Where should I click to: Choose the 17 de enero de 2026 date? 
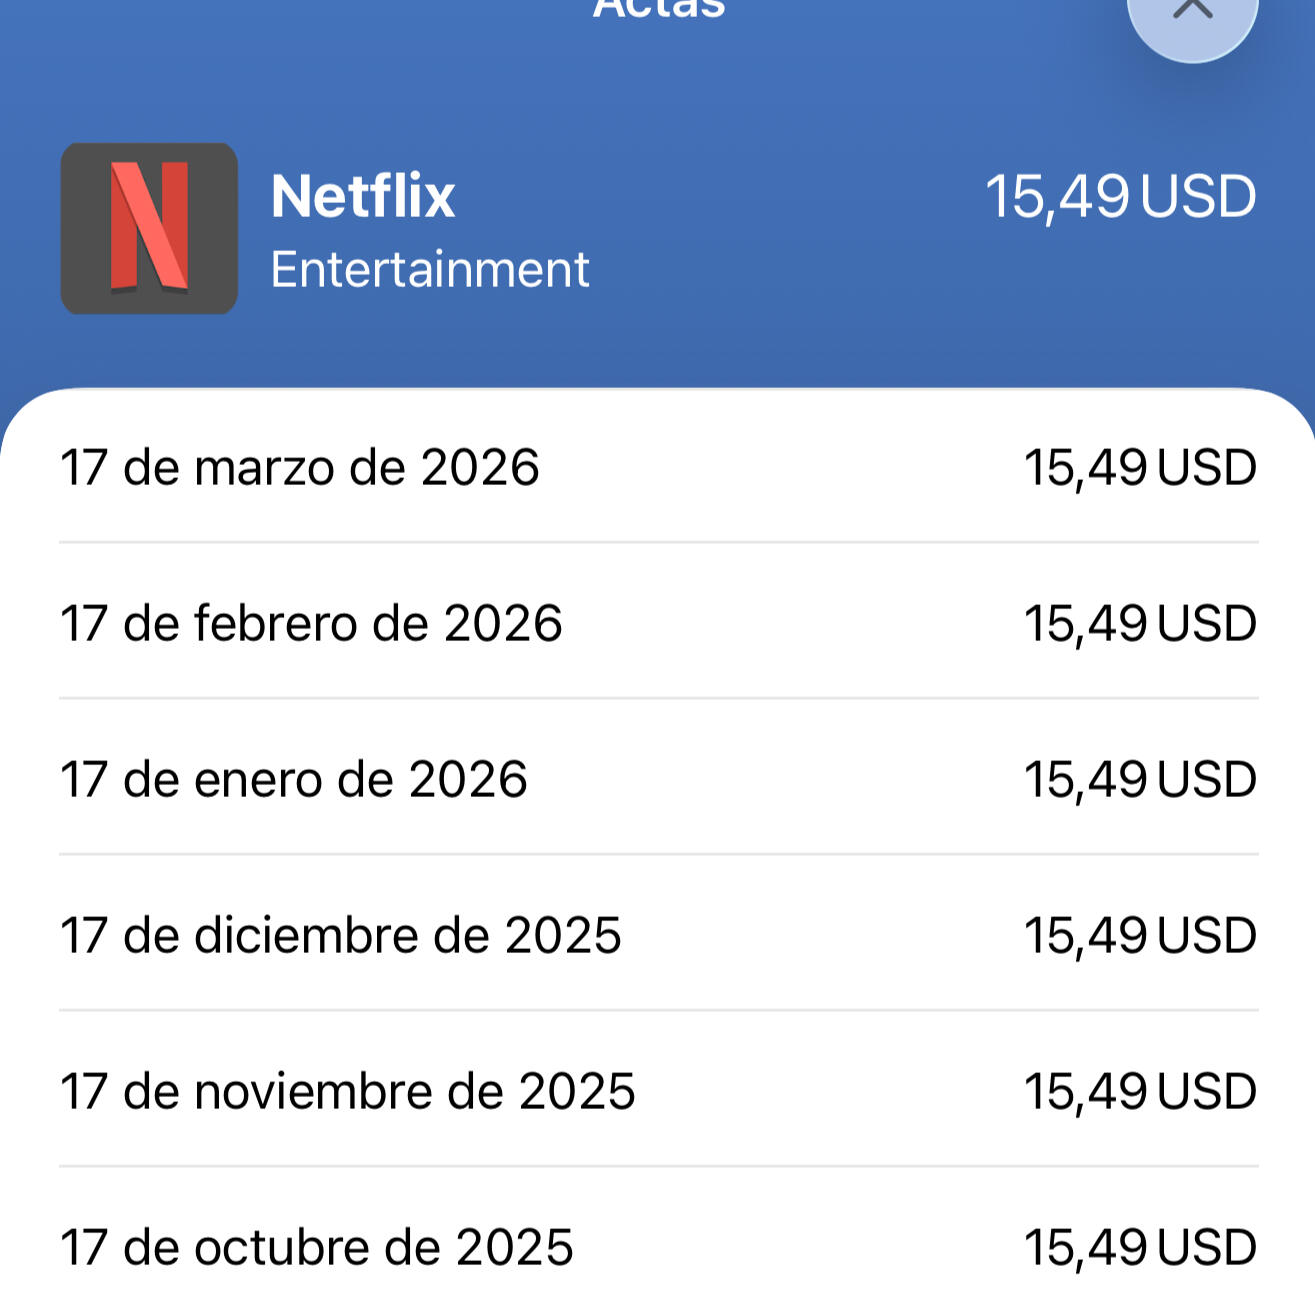click(x=293, y=779)
